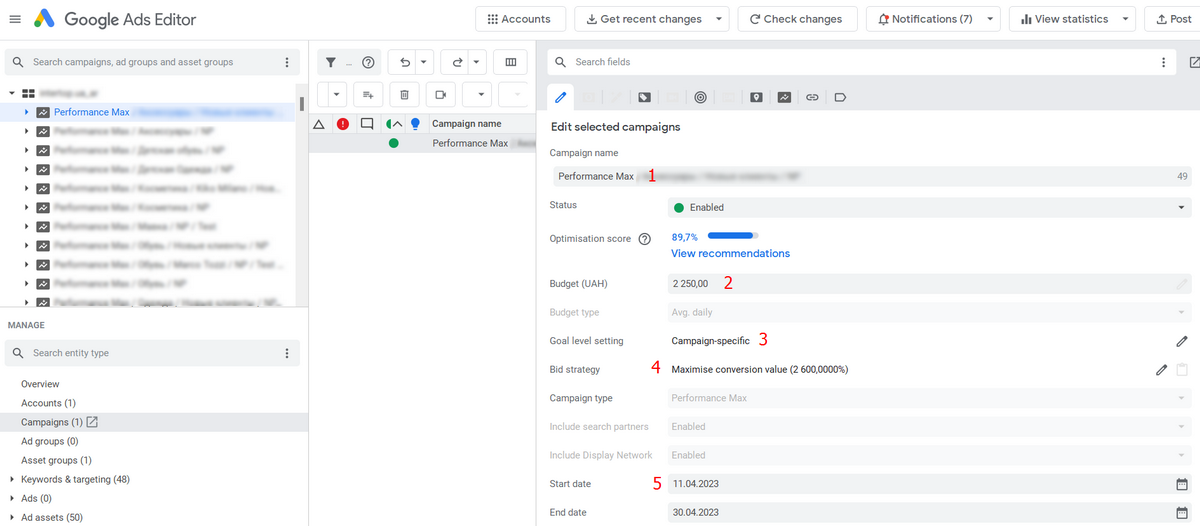
Task: Select the pencil edit tab
Action: (x=561, y=97)
